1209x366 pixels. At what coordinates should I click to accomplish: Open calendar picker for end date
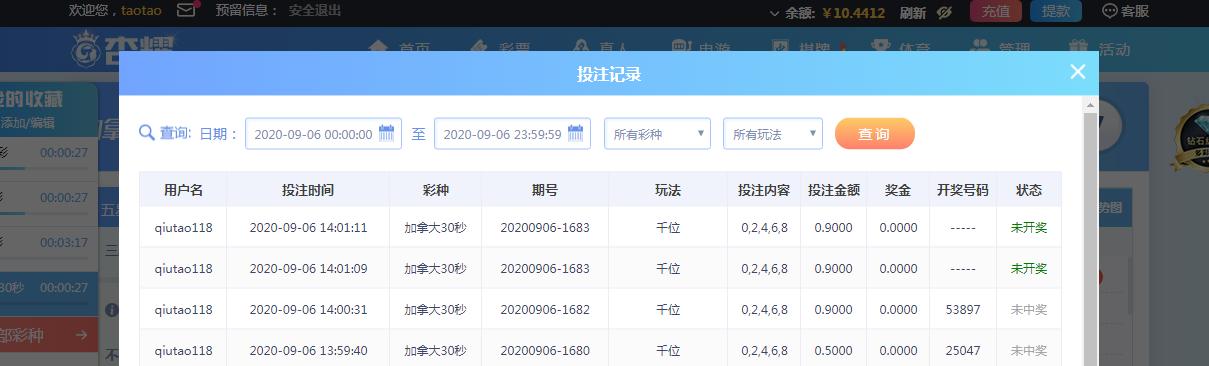[575, 134]
